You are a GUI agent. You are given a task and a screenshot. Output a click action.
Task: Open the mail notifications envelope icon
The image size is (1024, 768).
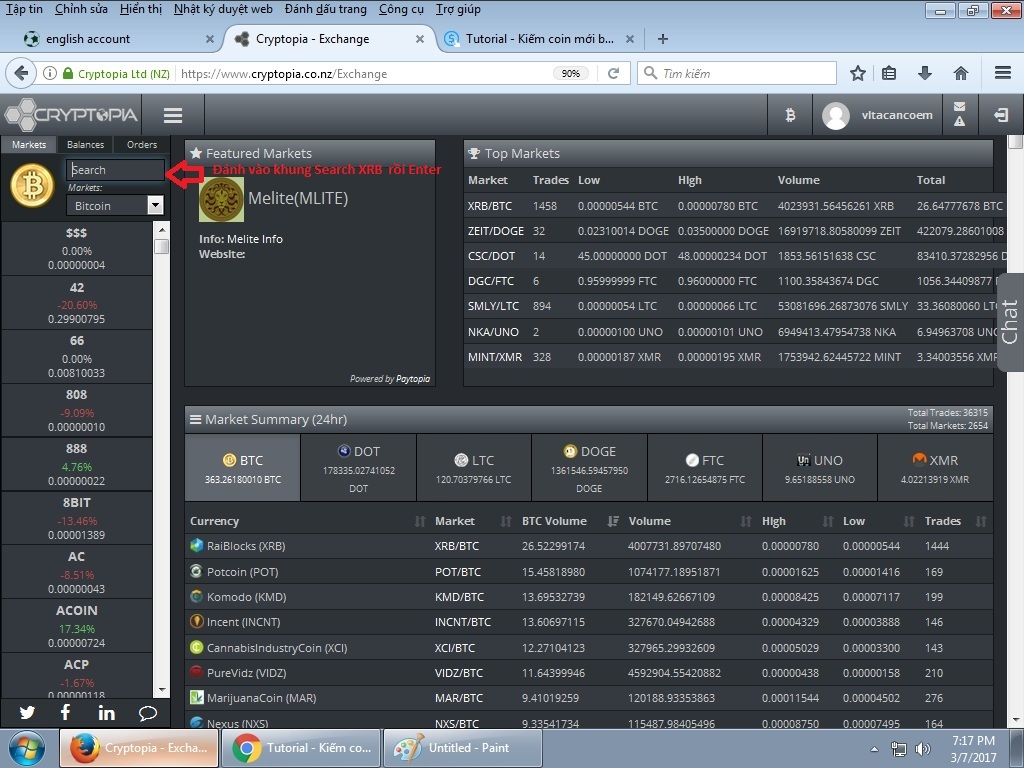click(959, 106)
